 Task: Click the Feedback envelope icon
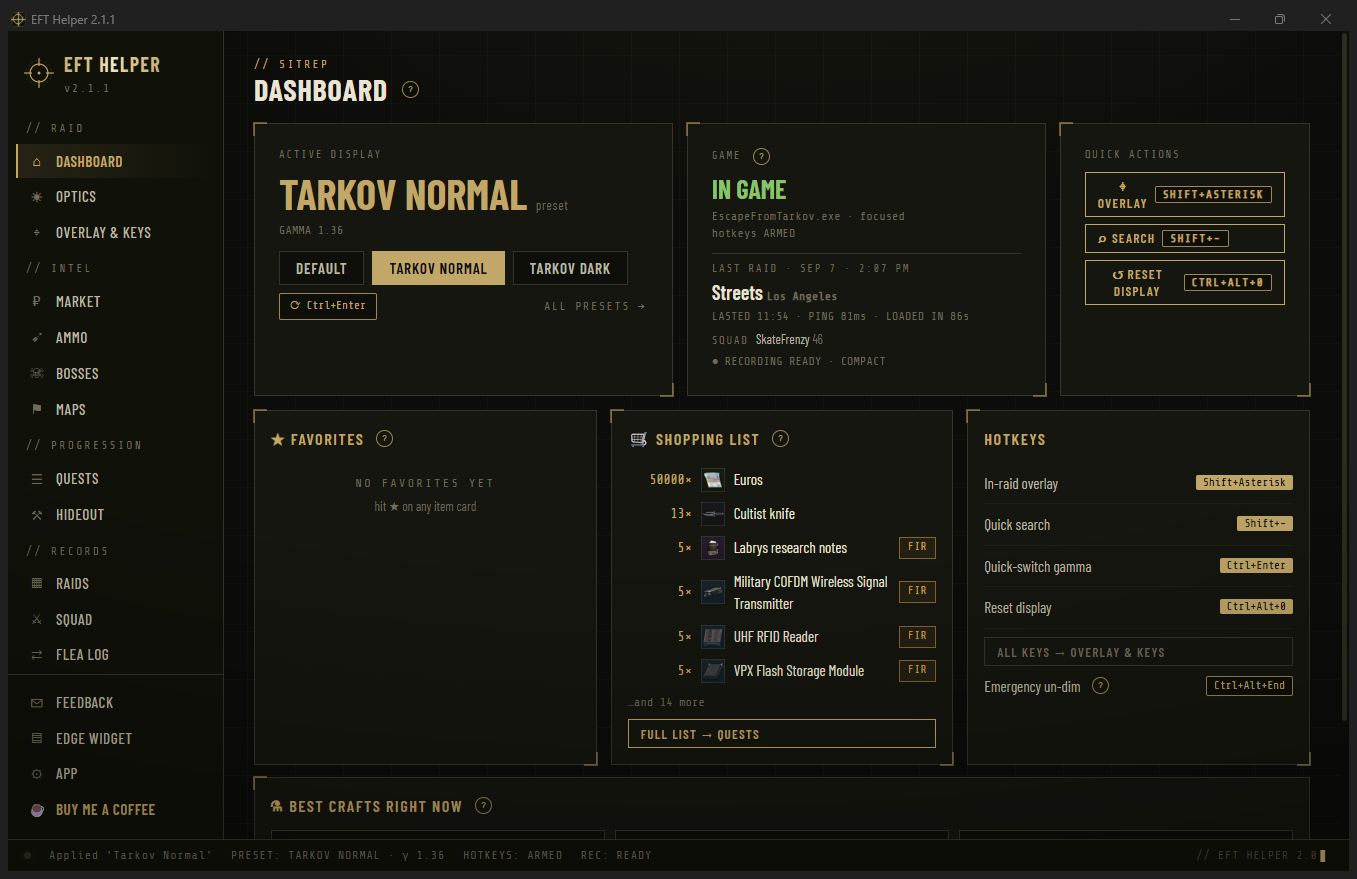coord(37,703)
